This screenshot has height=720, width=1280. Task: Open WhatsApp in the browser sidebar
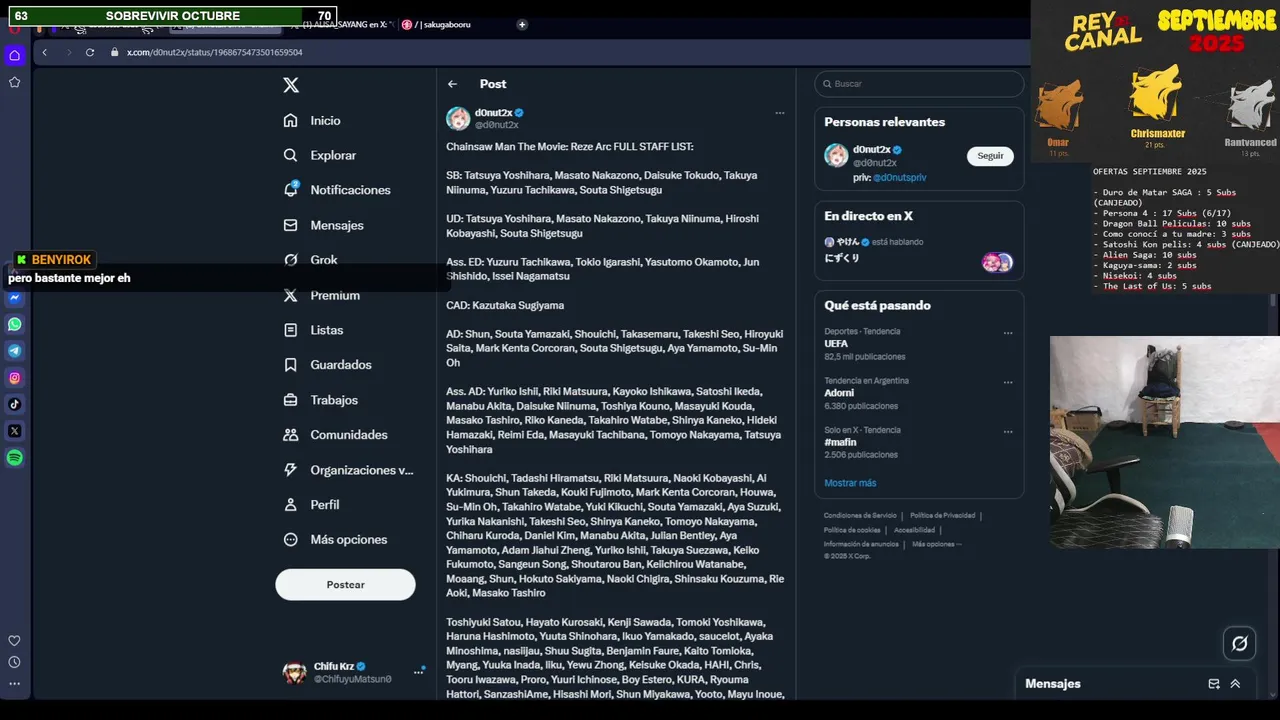[14, 324]
